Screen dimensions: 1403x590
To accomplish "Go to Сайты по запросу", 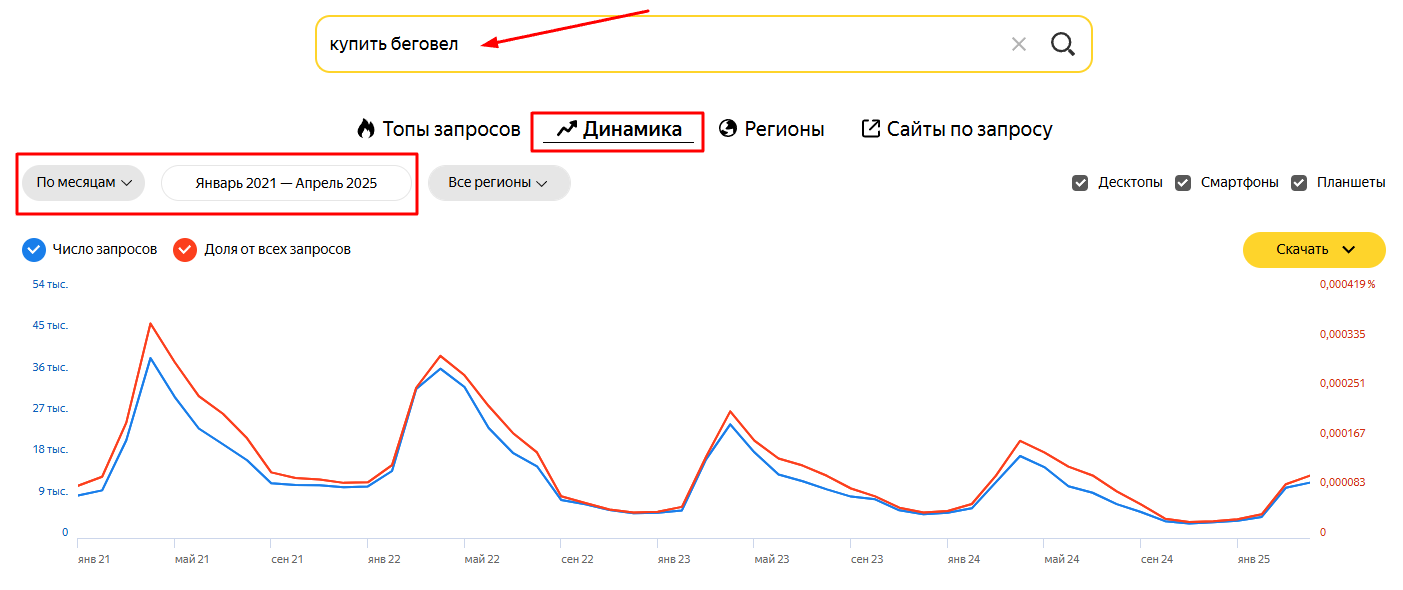I will [x=957, y=129].
